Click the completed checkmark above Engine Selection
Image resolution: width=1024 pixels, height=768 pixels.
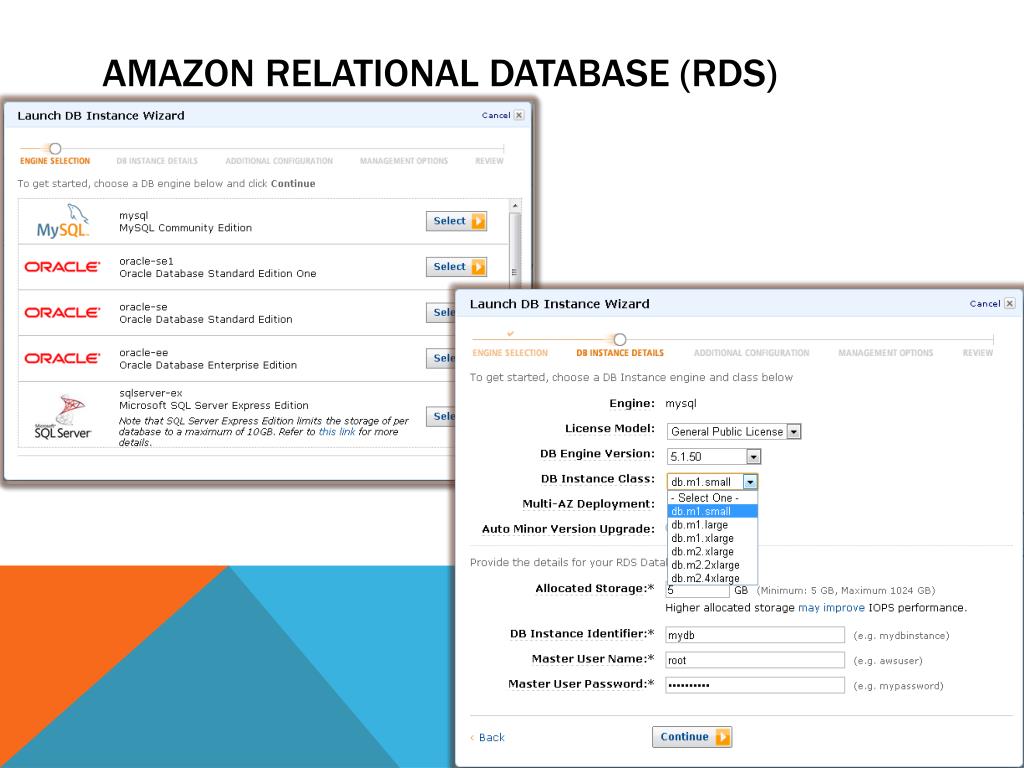click(x=510, y=334)
